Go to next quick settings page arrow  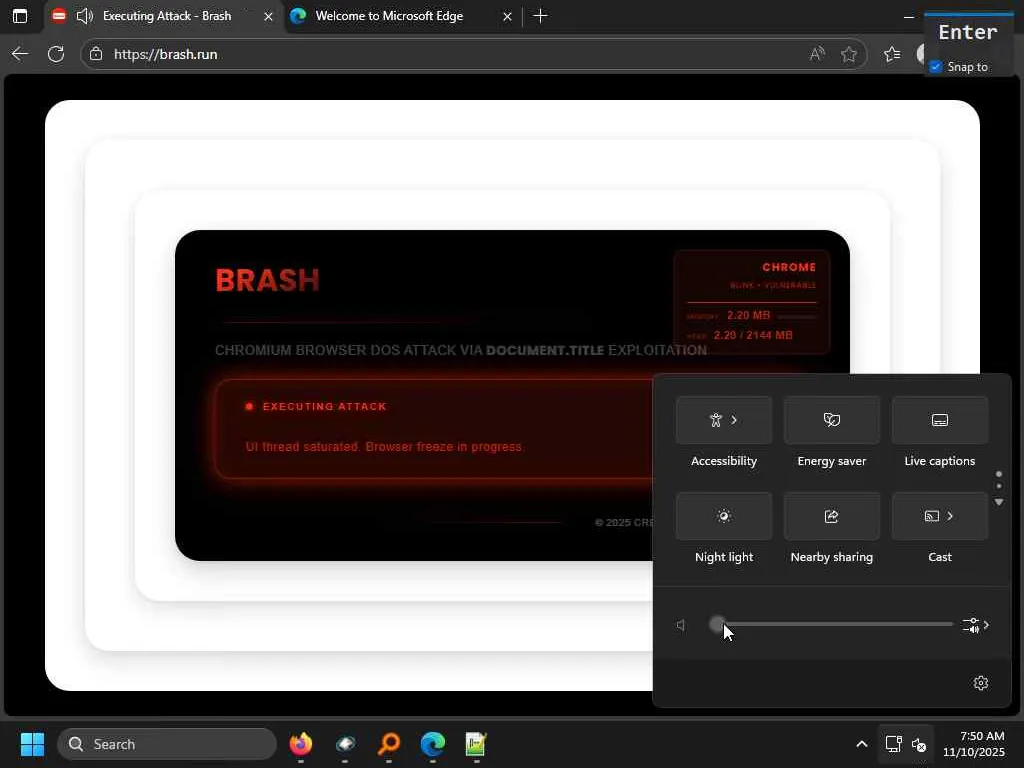coord(999,502)
